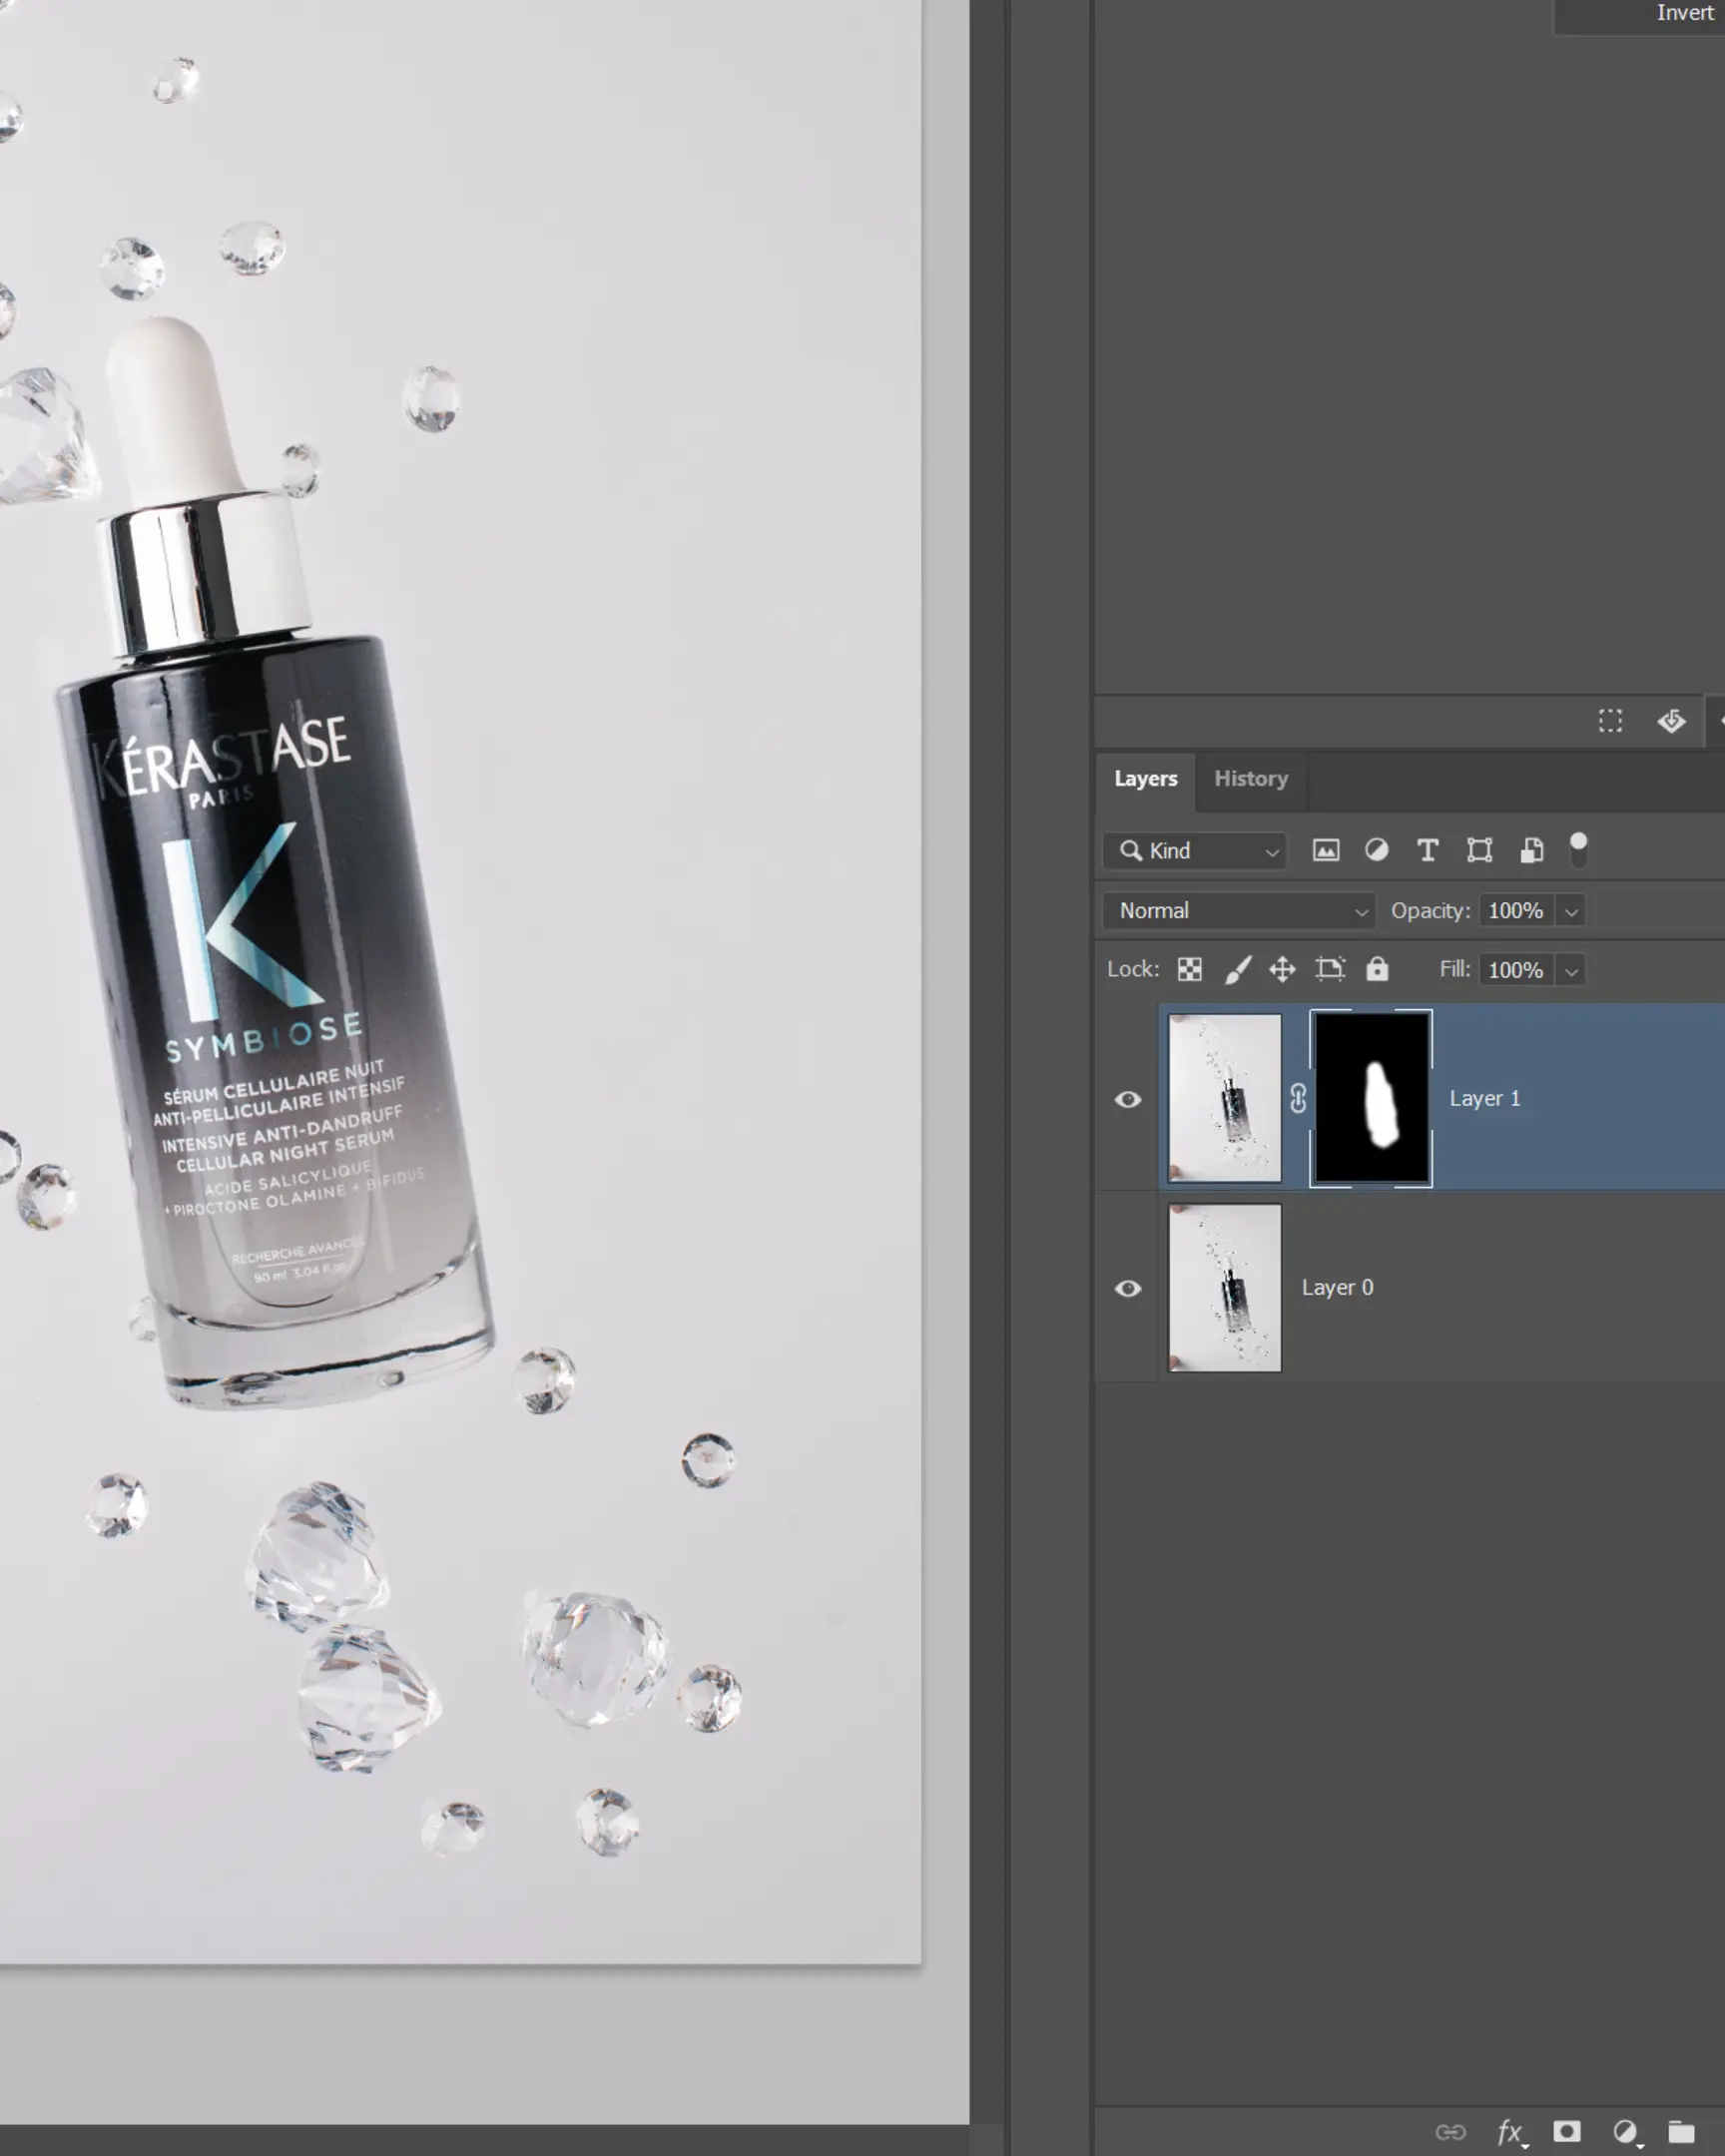The image size is (1725, 2156).
Task: Filter layers by adjustment layers icon
Action: pos(1377,851)
